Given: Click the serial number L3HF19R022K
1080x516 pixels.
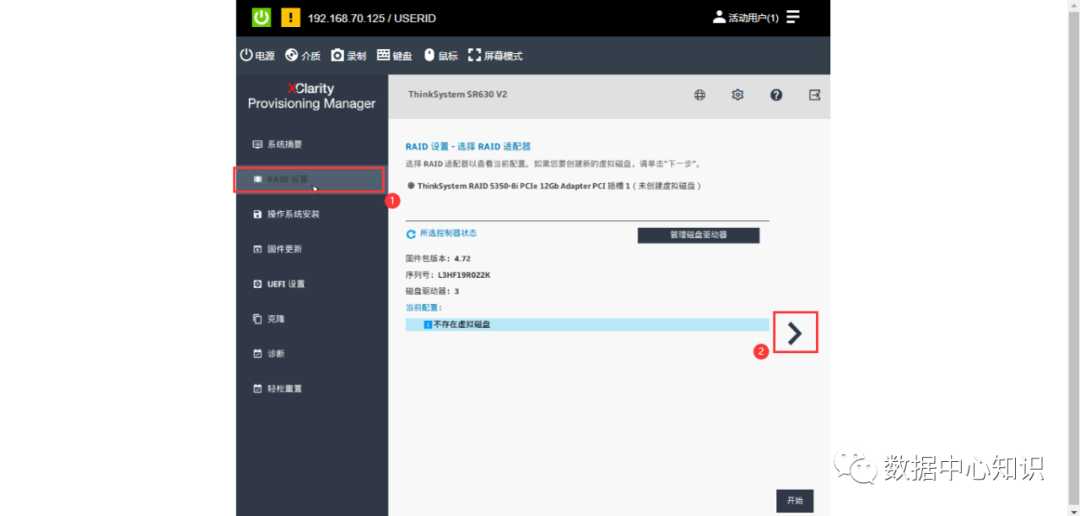Looking at the screenshot, I should pyautogui.click(x=464, y=275).
